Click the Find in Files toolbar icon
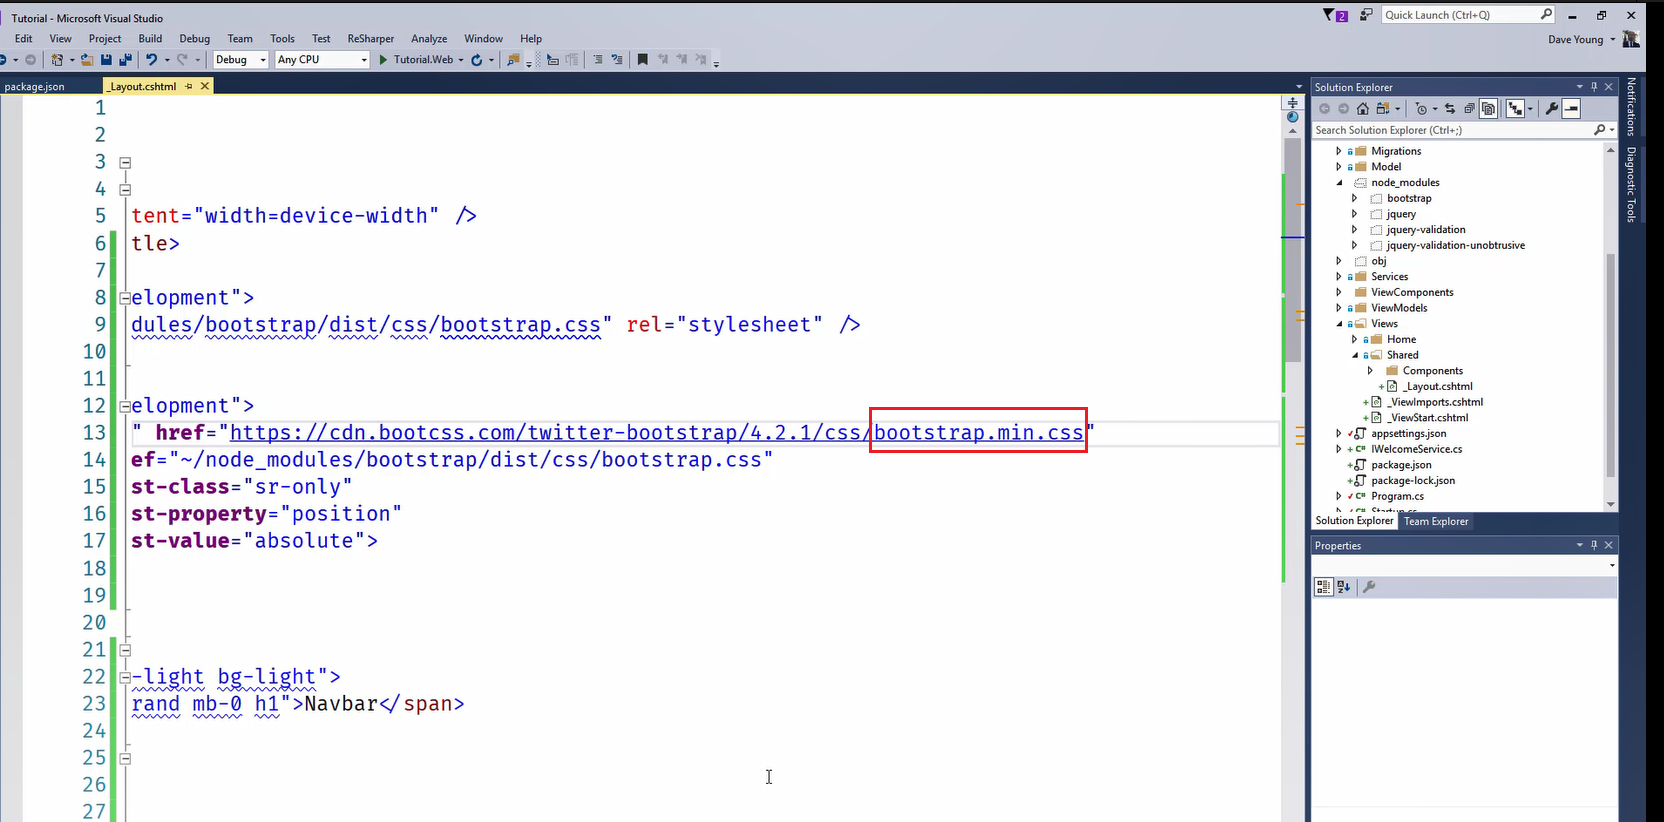 pos(513,60)
